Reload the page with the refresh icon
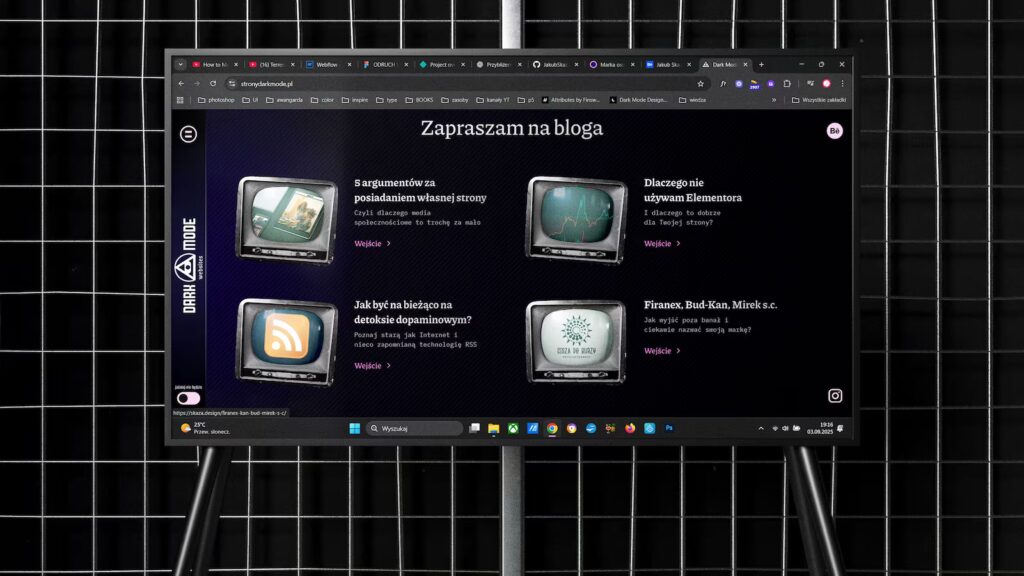 click(213, 84)
